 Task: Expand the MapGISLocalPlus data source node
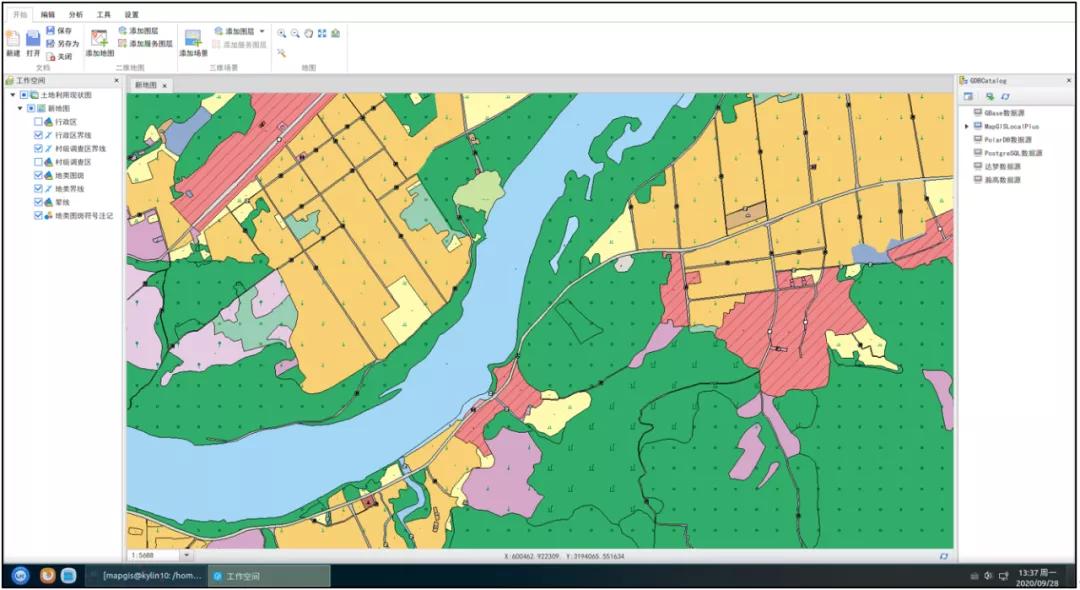click(967, 127)
